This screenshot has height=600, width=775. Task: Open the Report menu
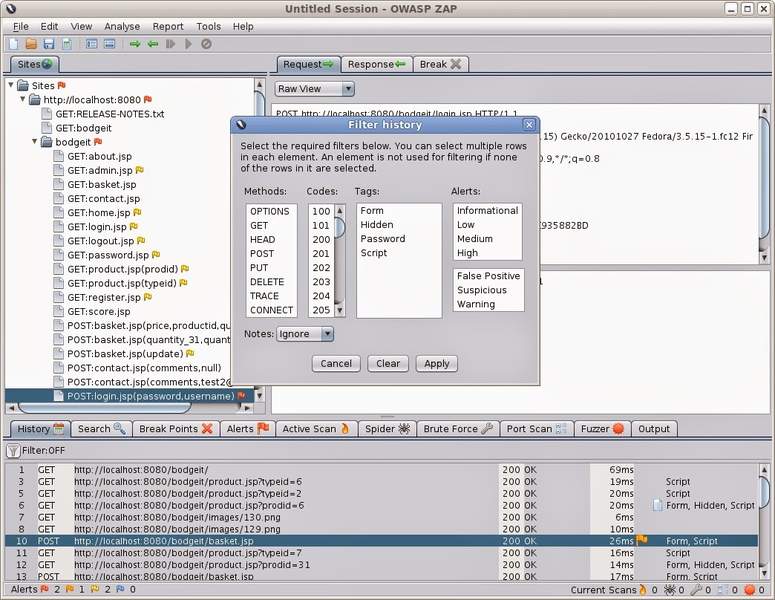(x=168, y=26)
